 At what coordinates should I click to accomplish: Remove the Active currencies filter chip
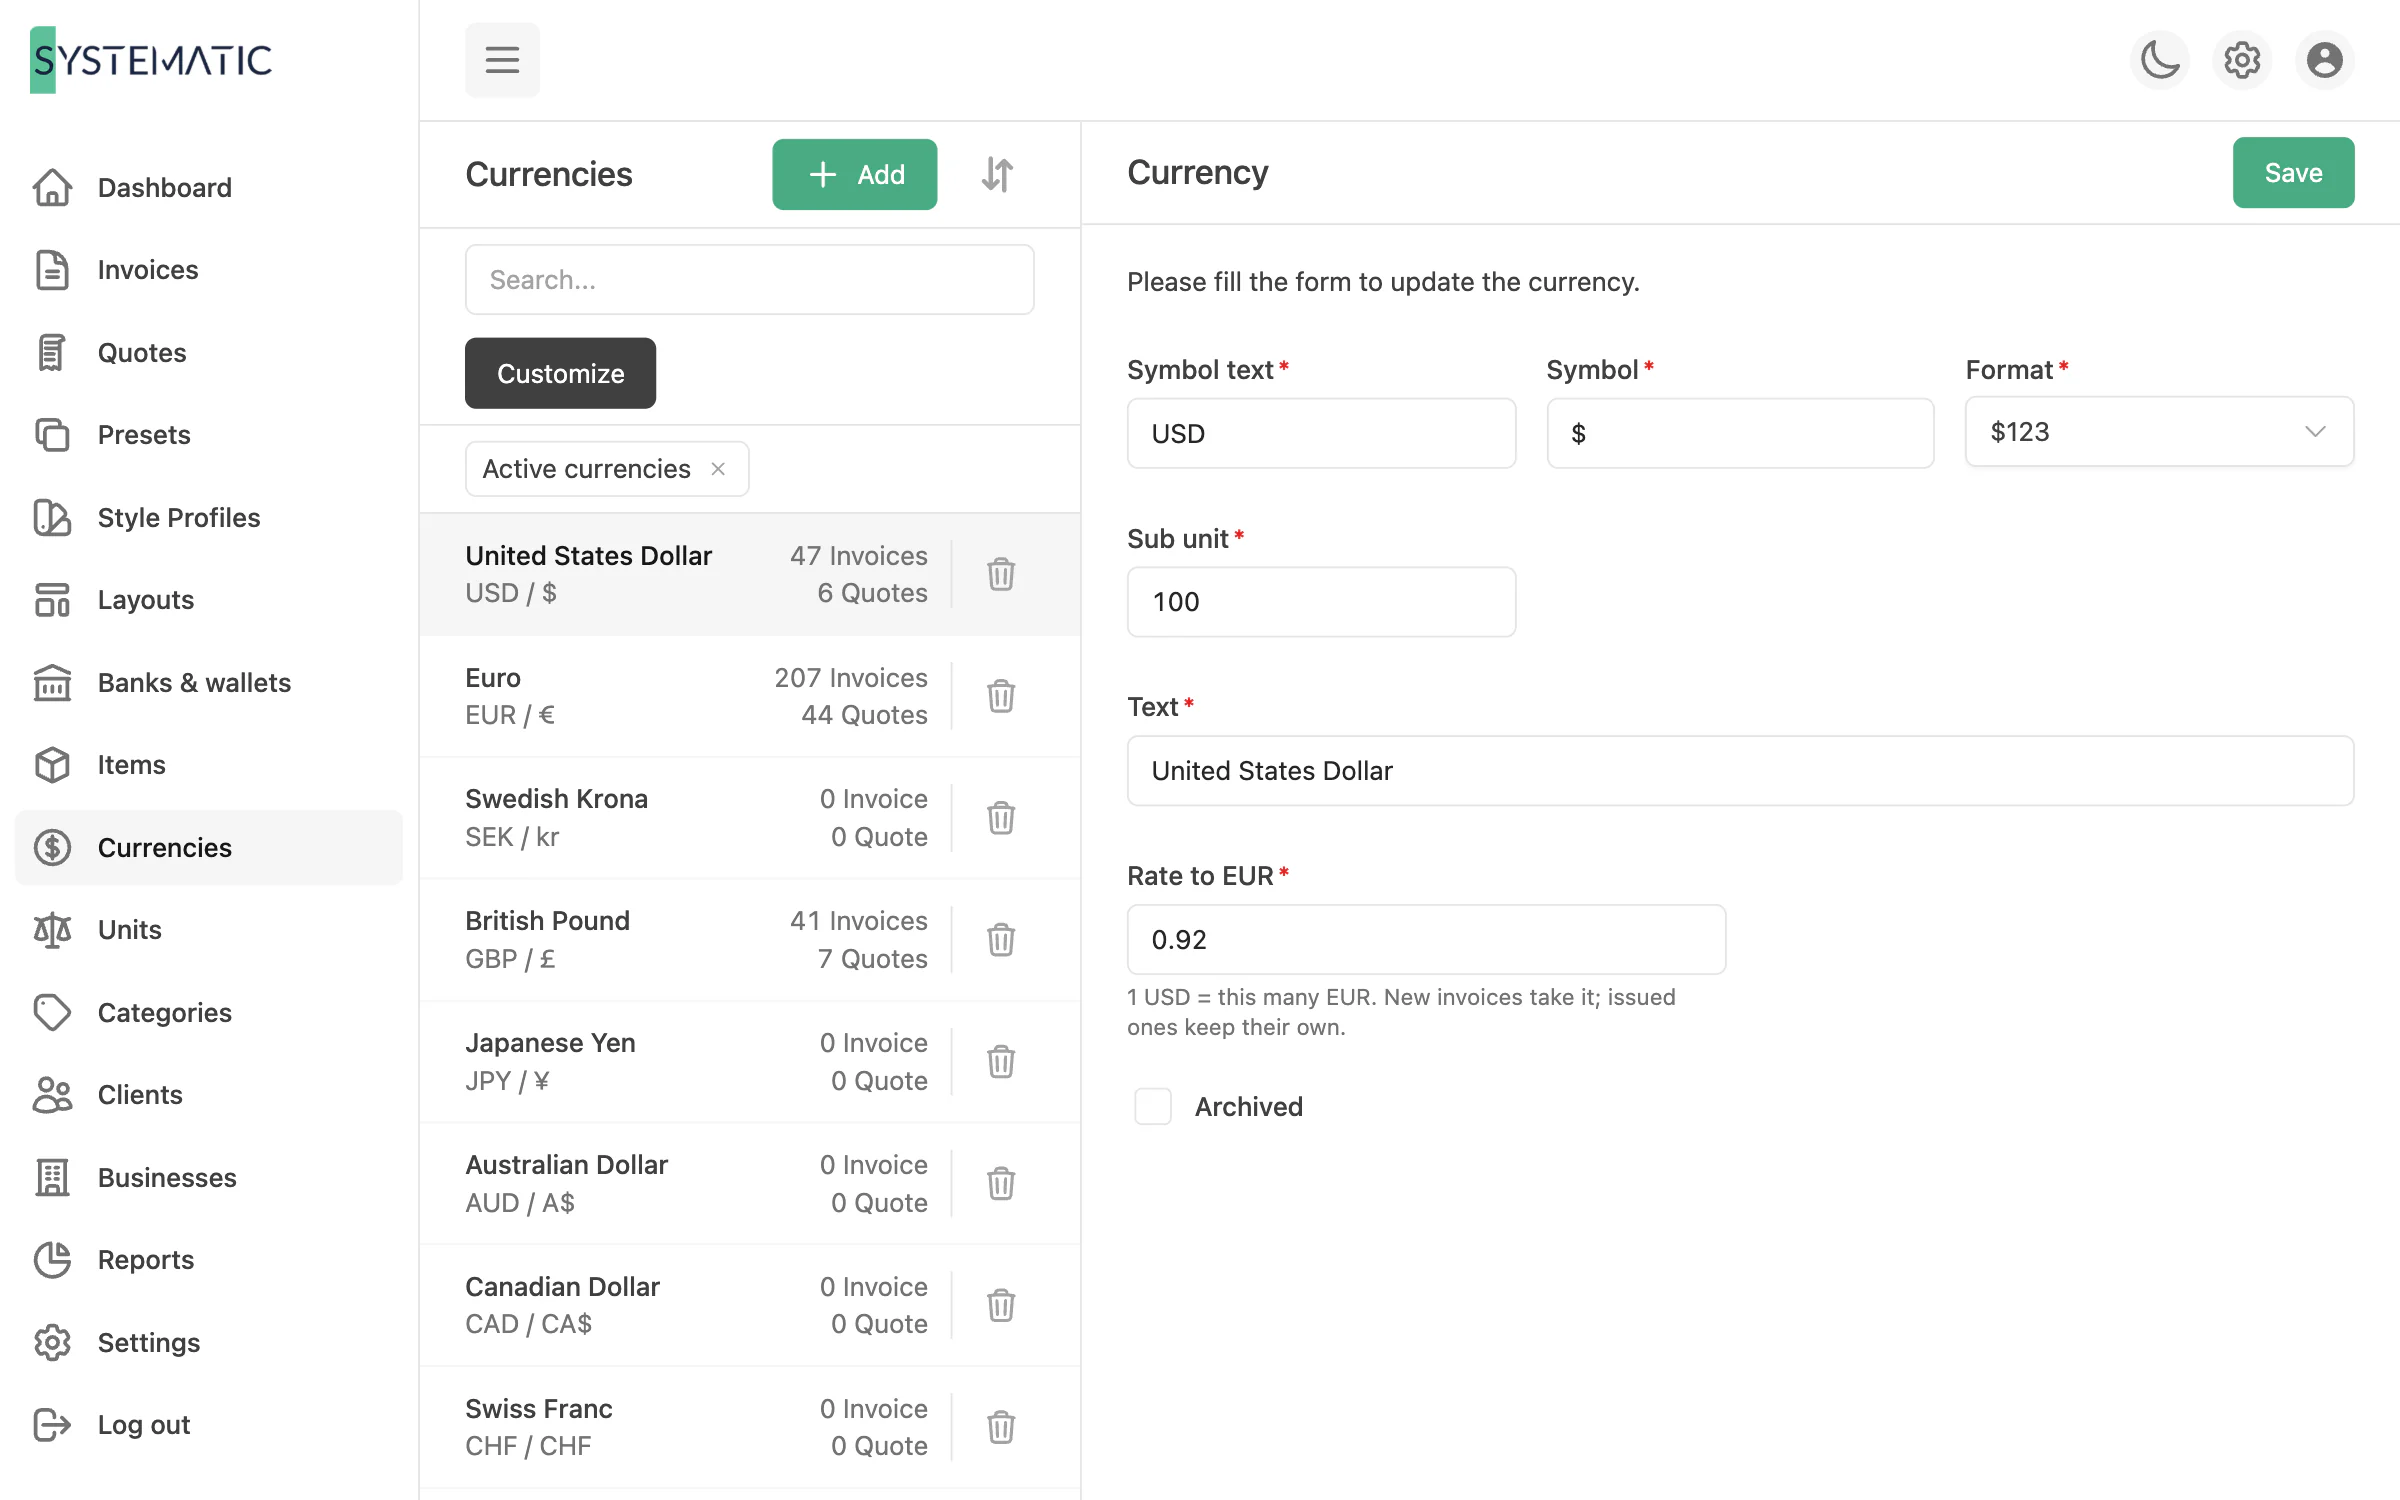click(x=718, y=469)
